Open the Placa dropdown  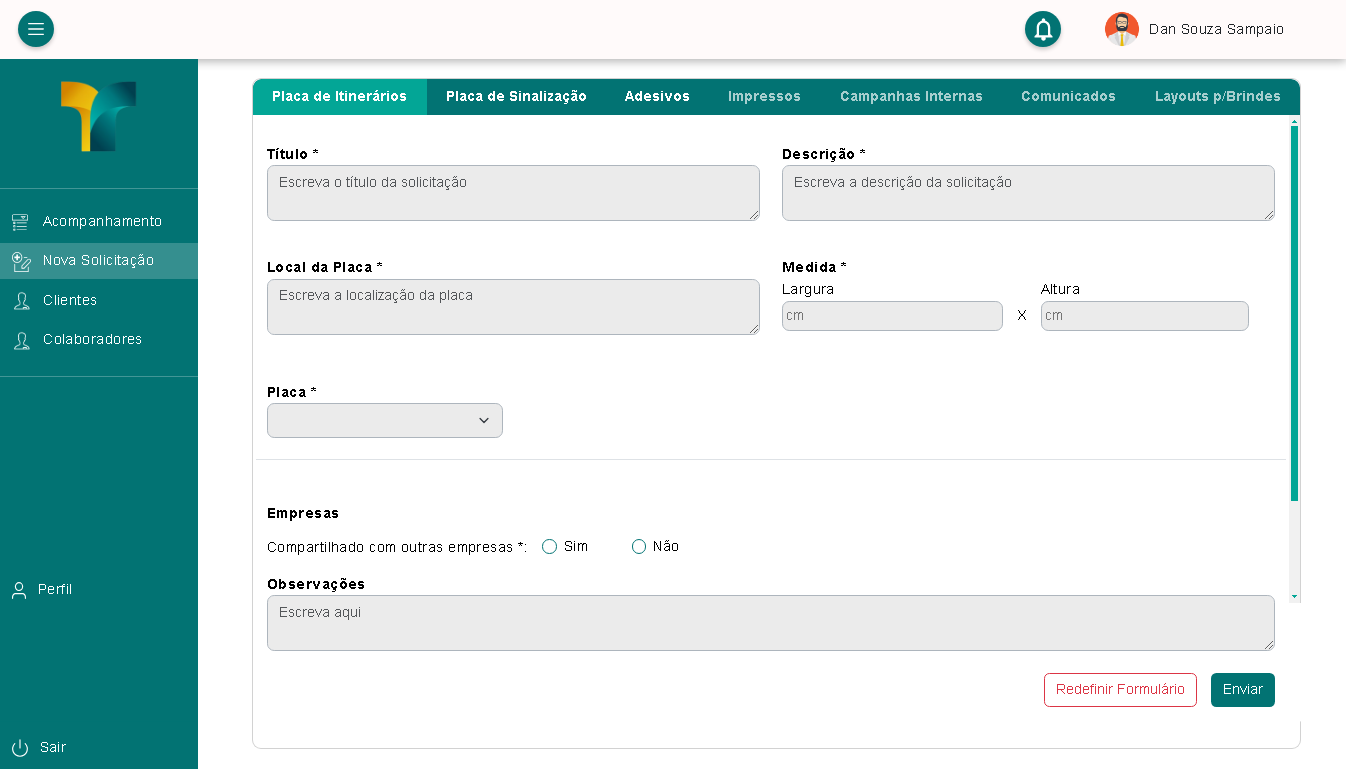(x=384, y=421)
